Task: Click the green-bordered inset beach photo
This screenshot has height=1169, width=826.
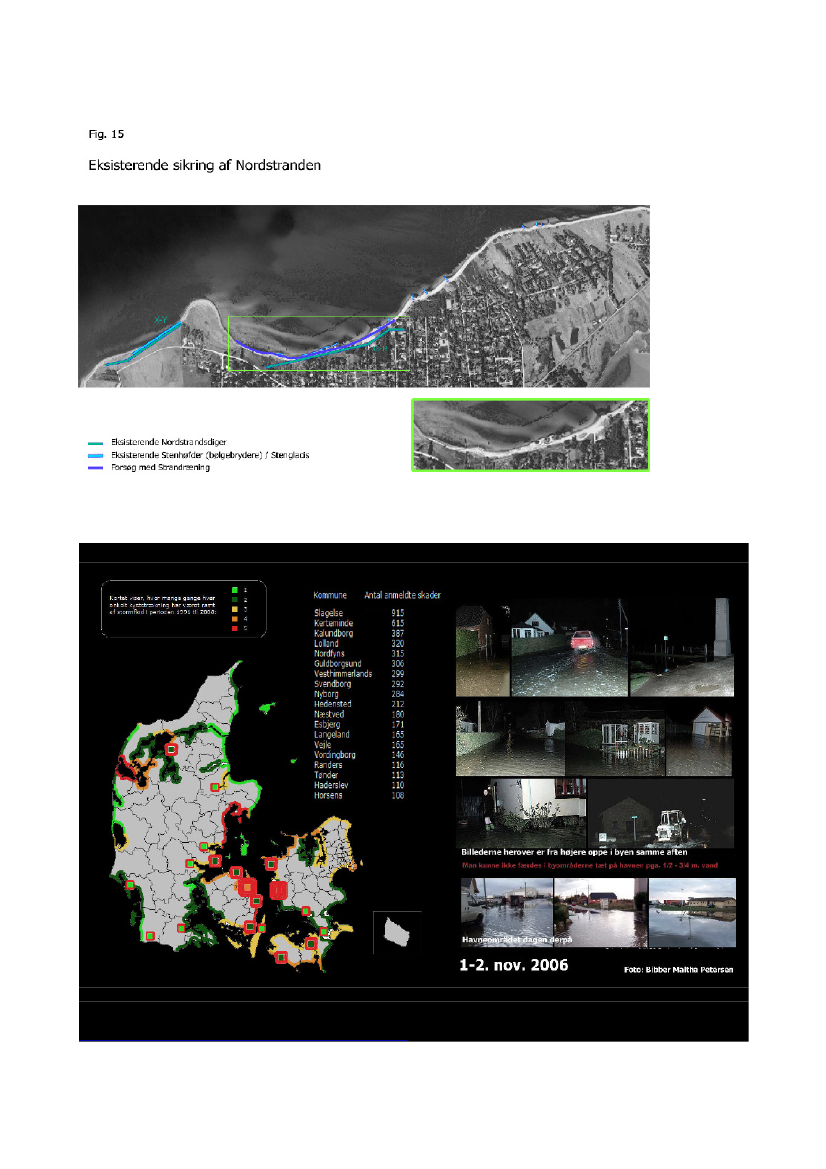Action: [x=530, y=435]
